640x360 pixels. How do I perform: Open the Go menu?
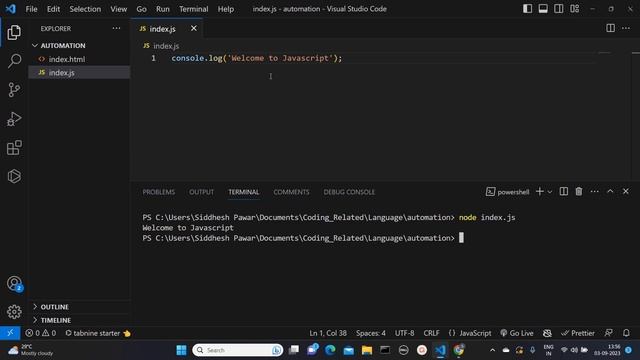pos(141,9)
